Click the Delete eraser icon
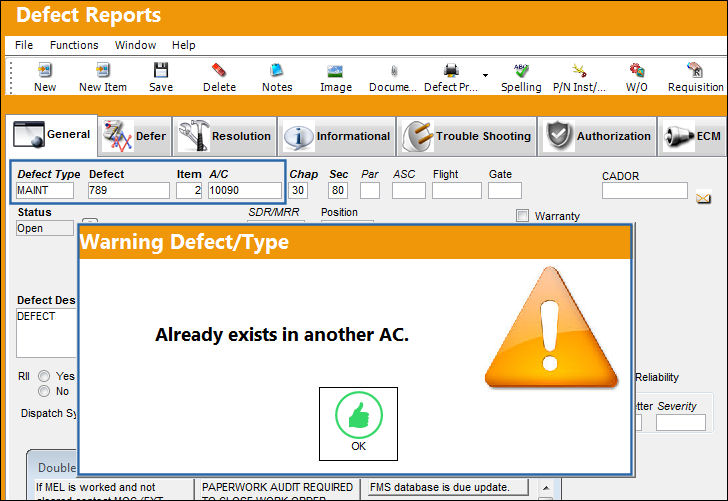This screenshot has width=728, height=501. (x=219, y=71)
